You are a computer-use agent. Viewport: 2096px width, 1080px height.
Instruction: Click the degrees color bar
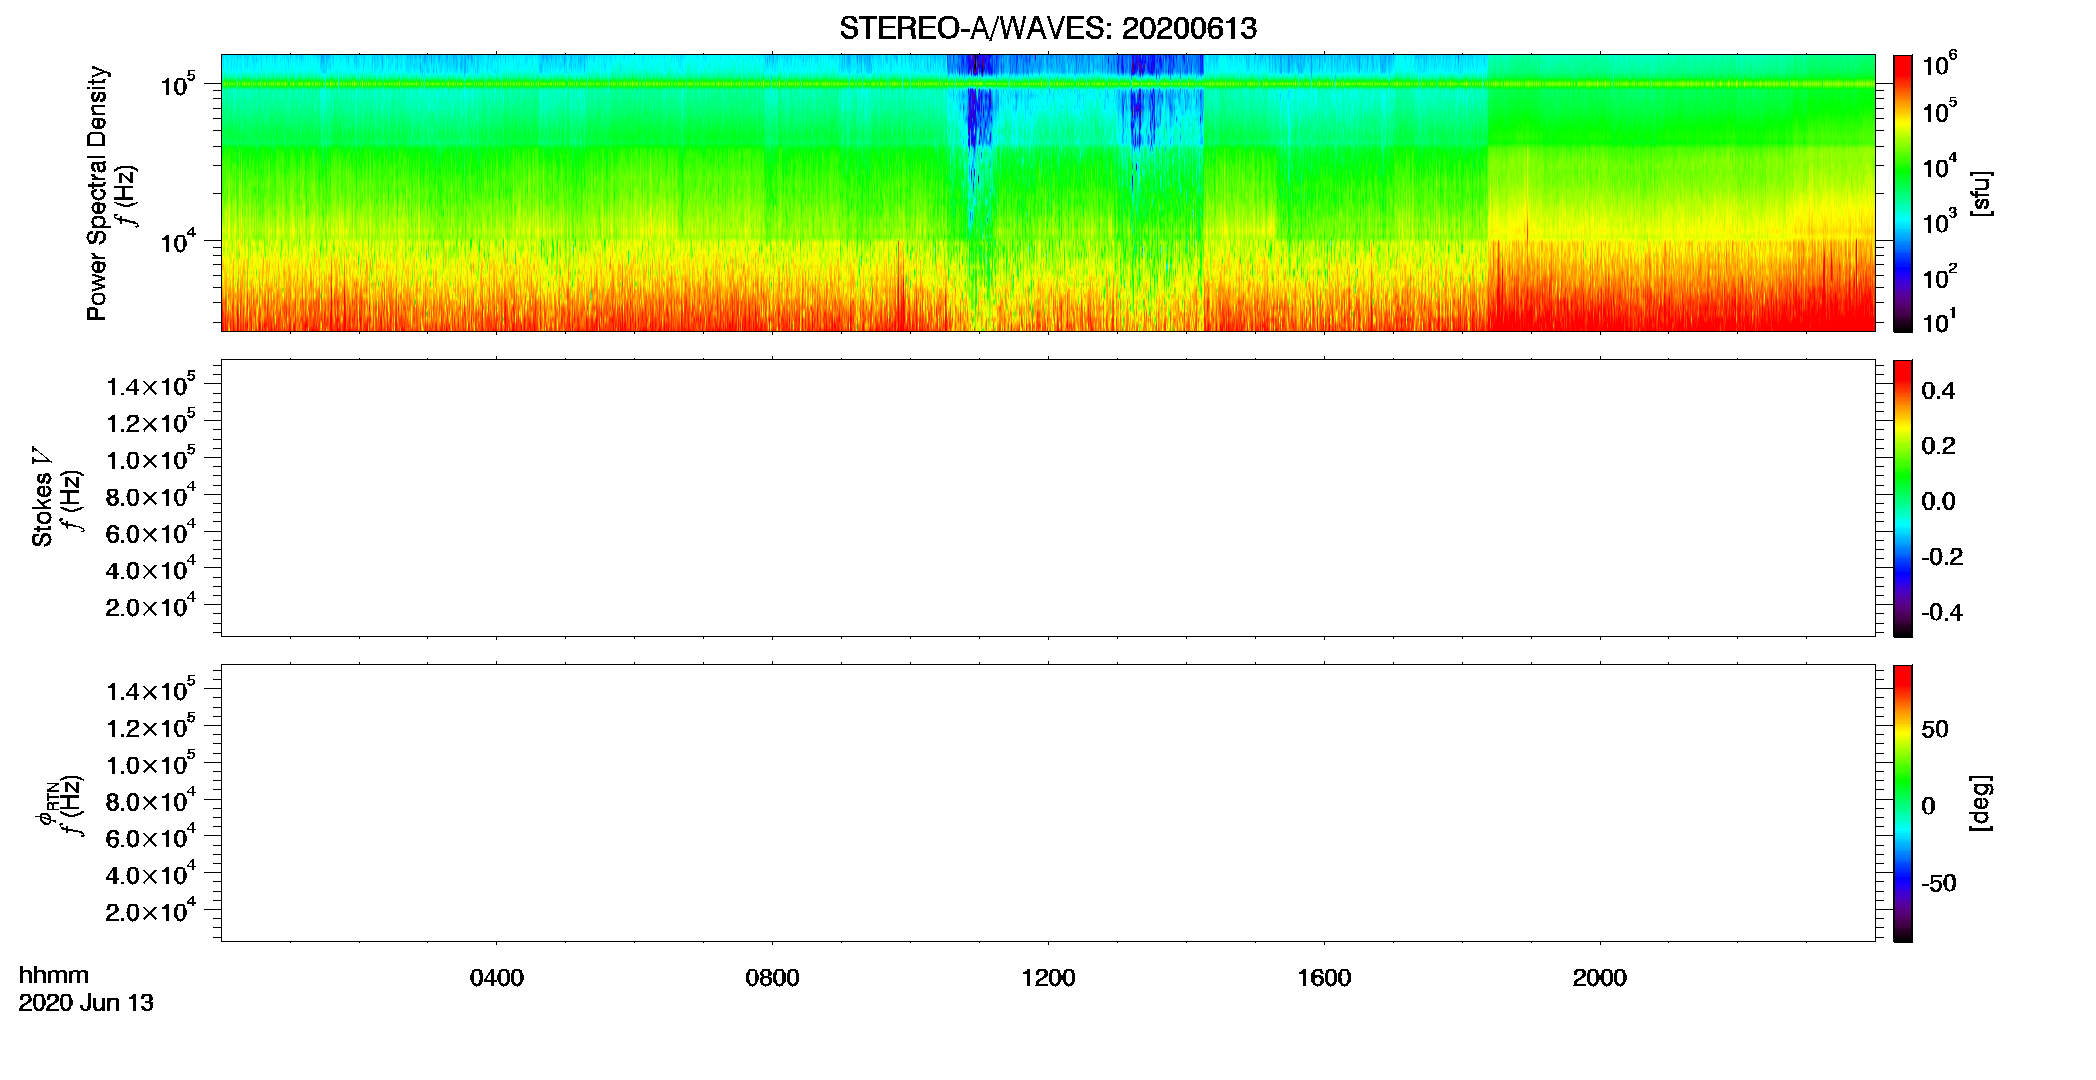(1903, 802)
